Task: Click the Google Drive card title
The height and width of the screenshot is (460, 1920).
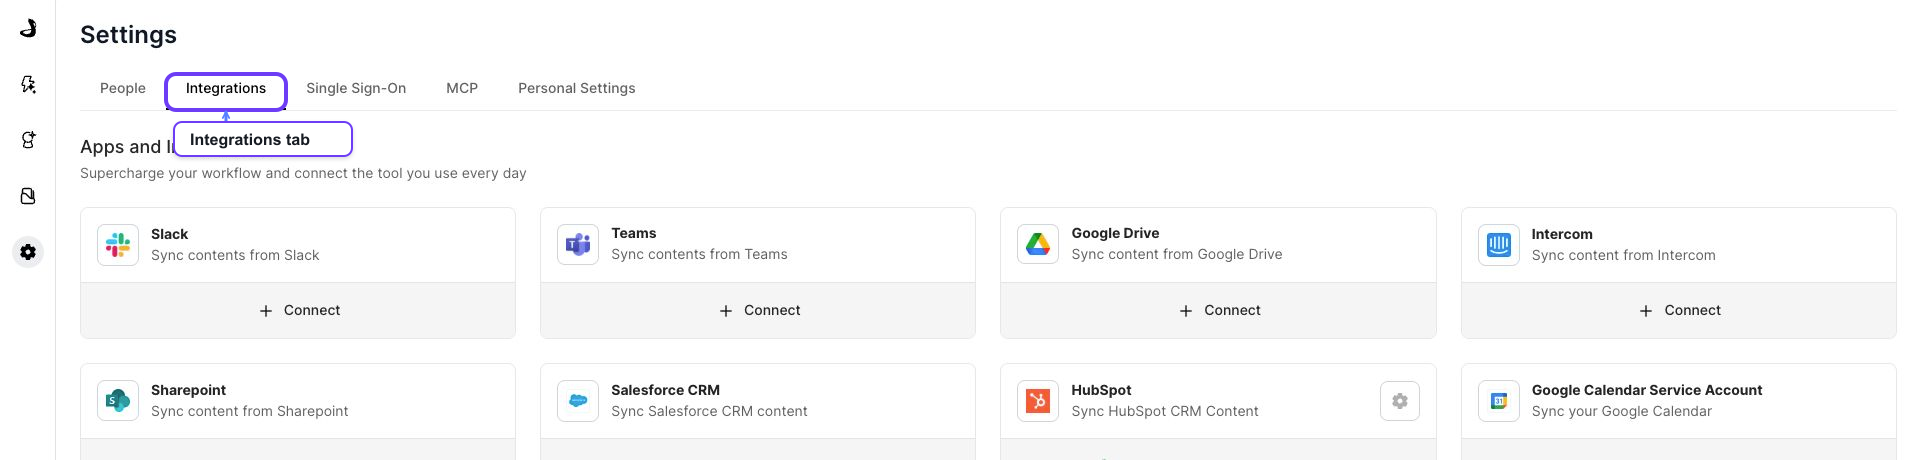Action: (1115, 233)
